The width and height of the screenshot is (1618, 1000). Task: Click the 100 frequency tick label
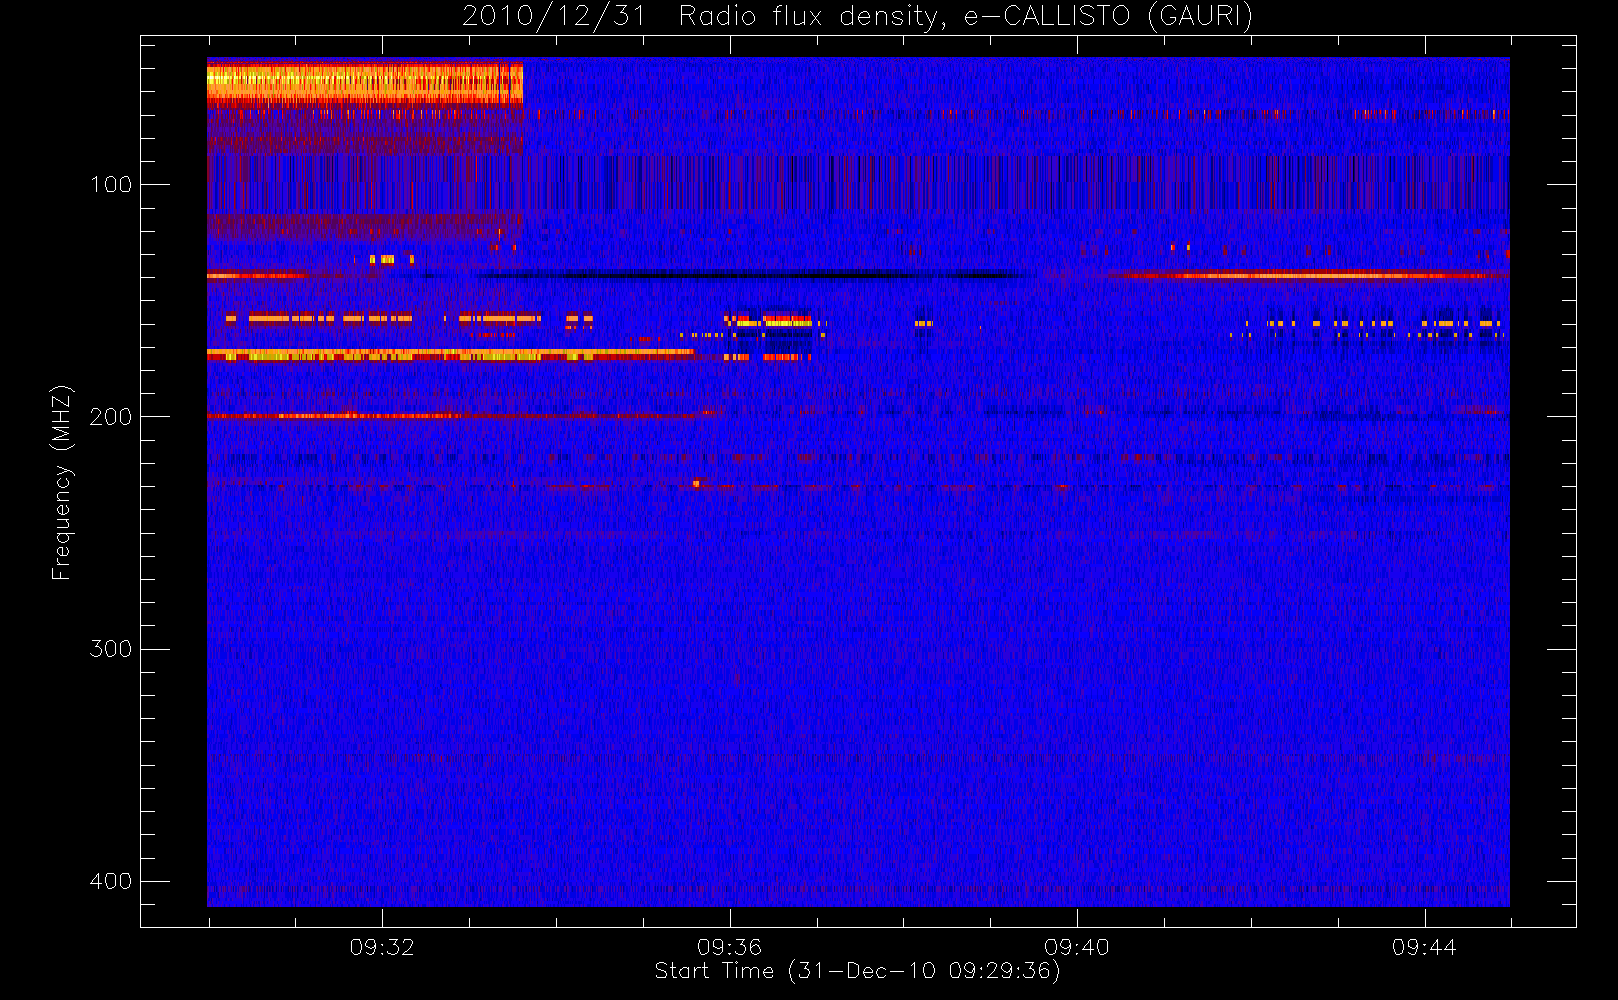pyautogui.click(x=110, y=184)
